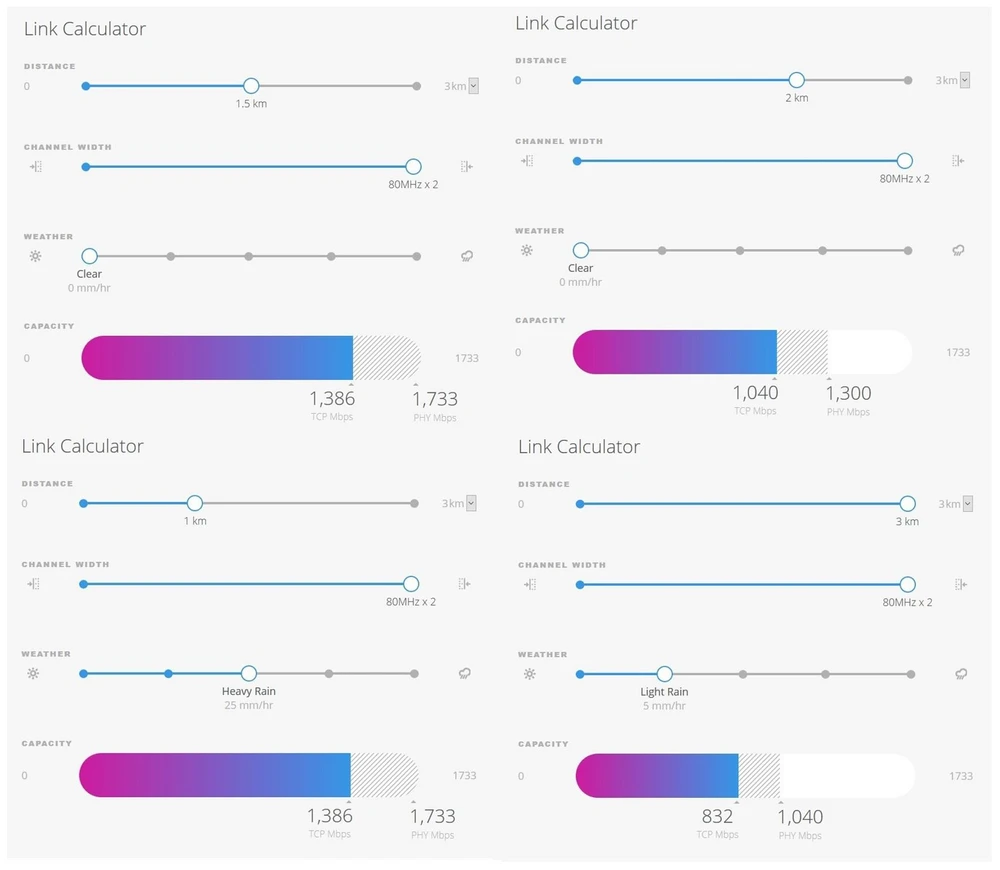The width and height of the screenshot is (1000, 870).
Task: Expand the 3km range dropdown in Light Rain calculator
Action: click(967, 504)
